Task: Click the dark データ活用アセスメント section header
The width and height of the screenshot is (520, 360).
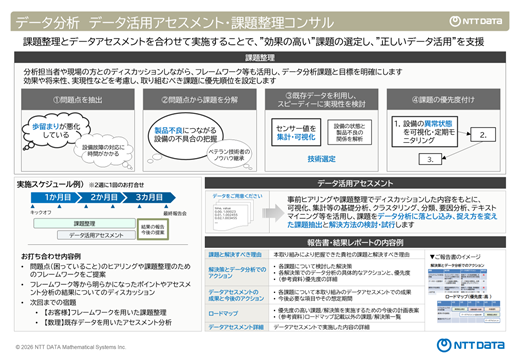Action: click(355, 183)
